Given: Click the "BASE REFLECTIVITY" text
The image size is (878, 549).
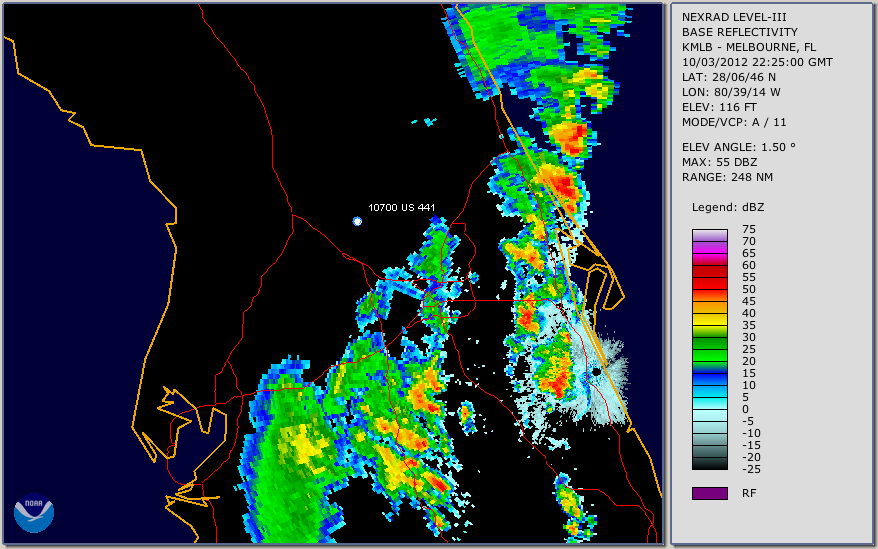Looking at the screenshot, I should pos(739,32).
